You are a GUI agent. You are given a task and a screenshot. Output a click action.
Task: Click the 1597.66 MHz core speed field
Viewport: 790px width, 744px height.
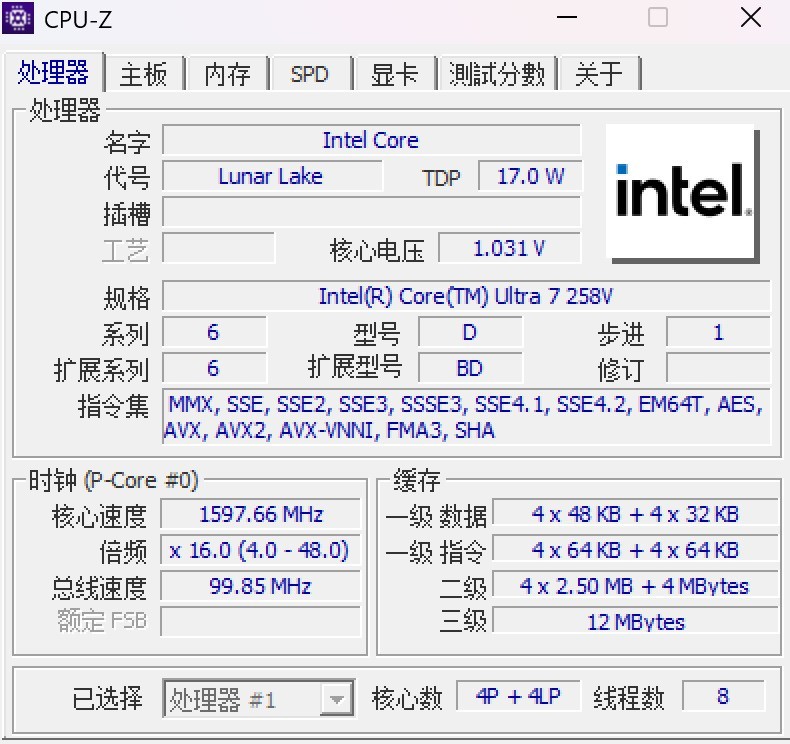coord(260,515)
